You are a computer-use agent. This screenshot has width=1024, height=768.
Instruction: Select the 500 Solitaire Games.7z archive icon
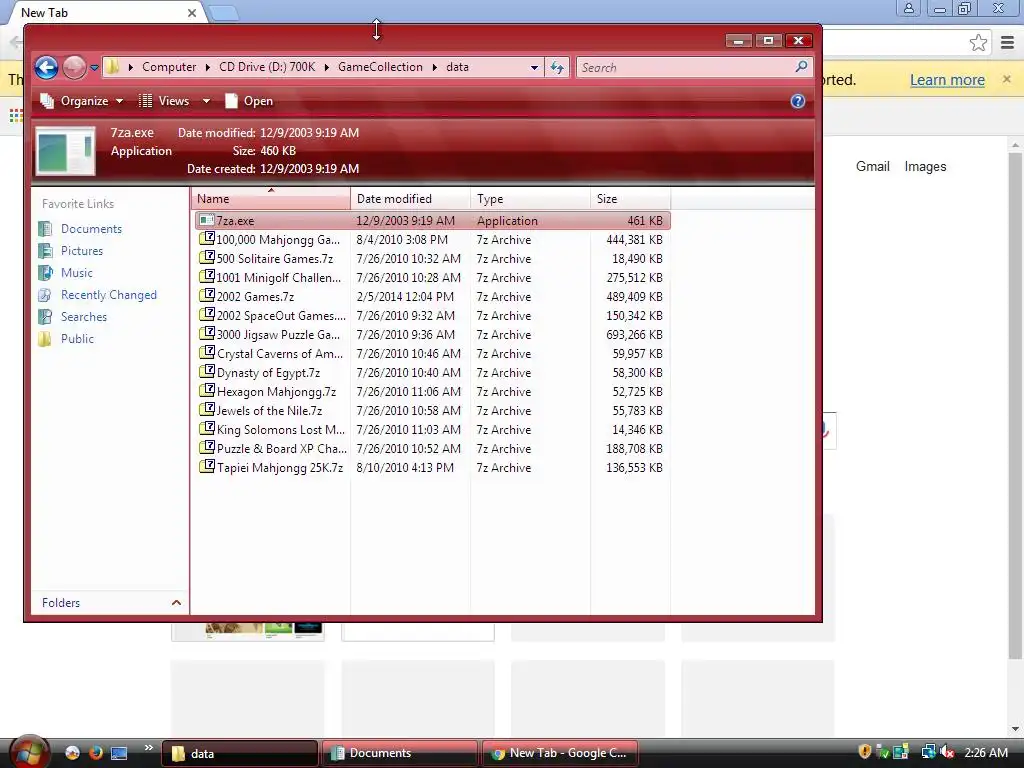pyautogui.click(x=206, y=258)
